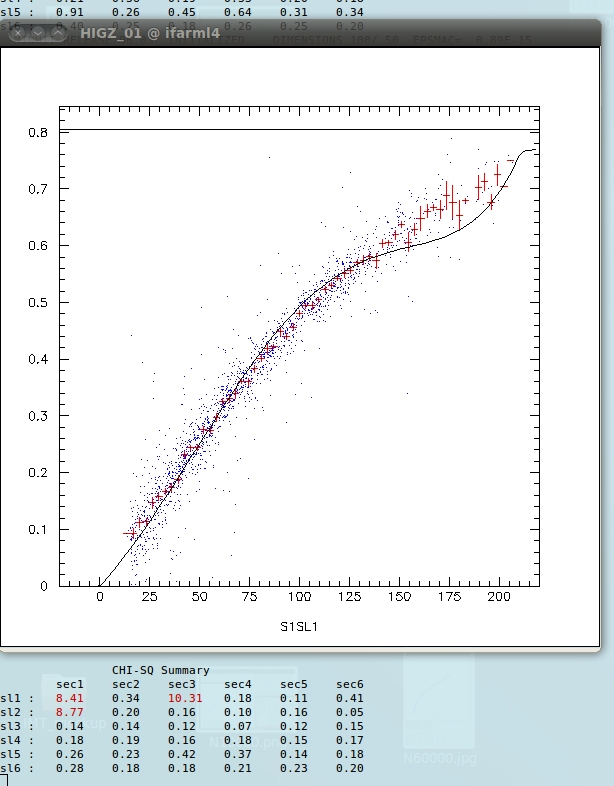Maximize the HIGZ_01 plot window
614x786 pixels.
pos(57,33)
